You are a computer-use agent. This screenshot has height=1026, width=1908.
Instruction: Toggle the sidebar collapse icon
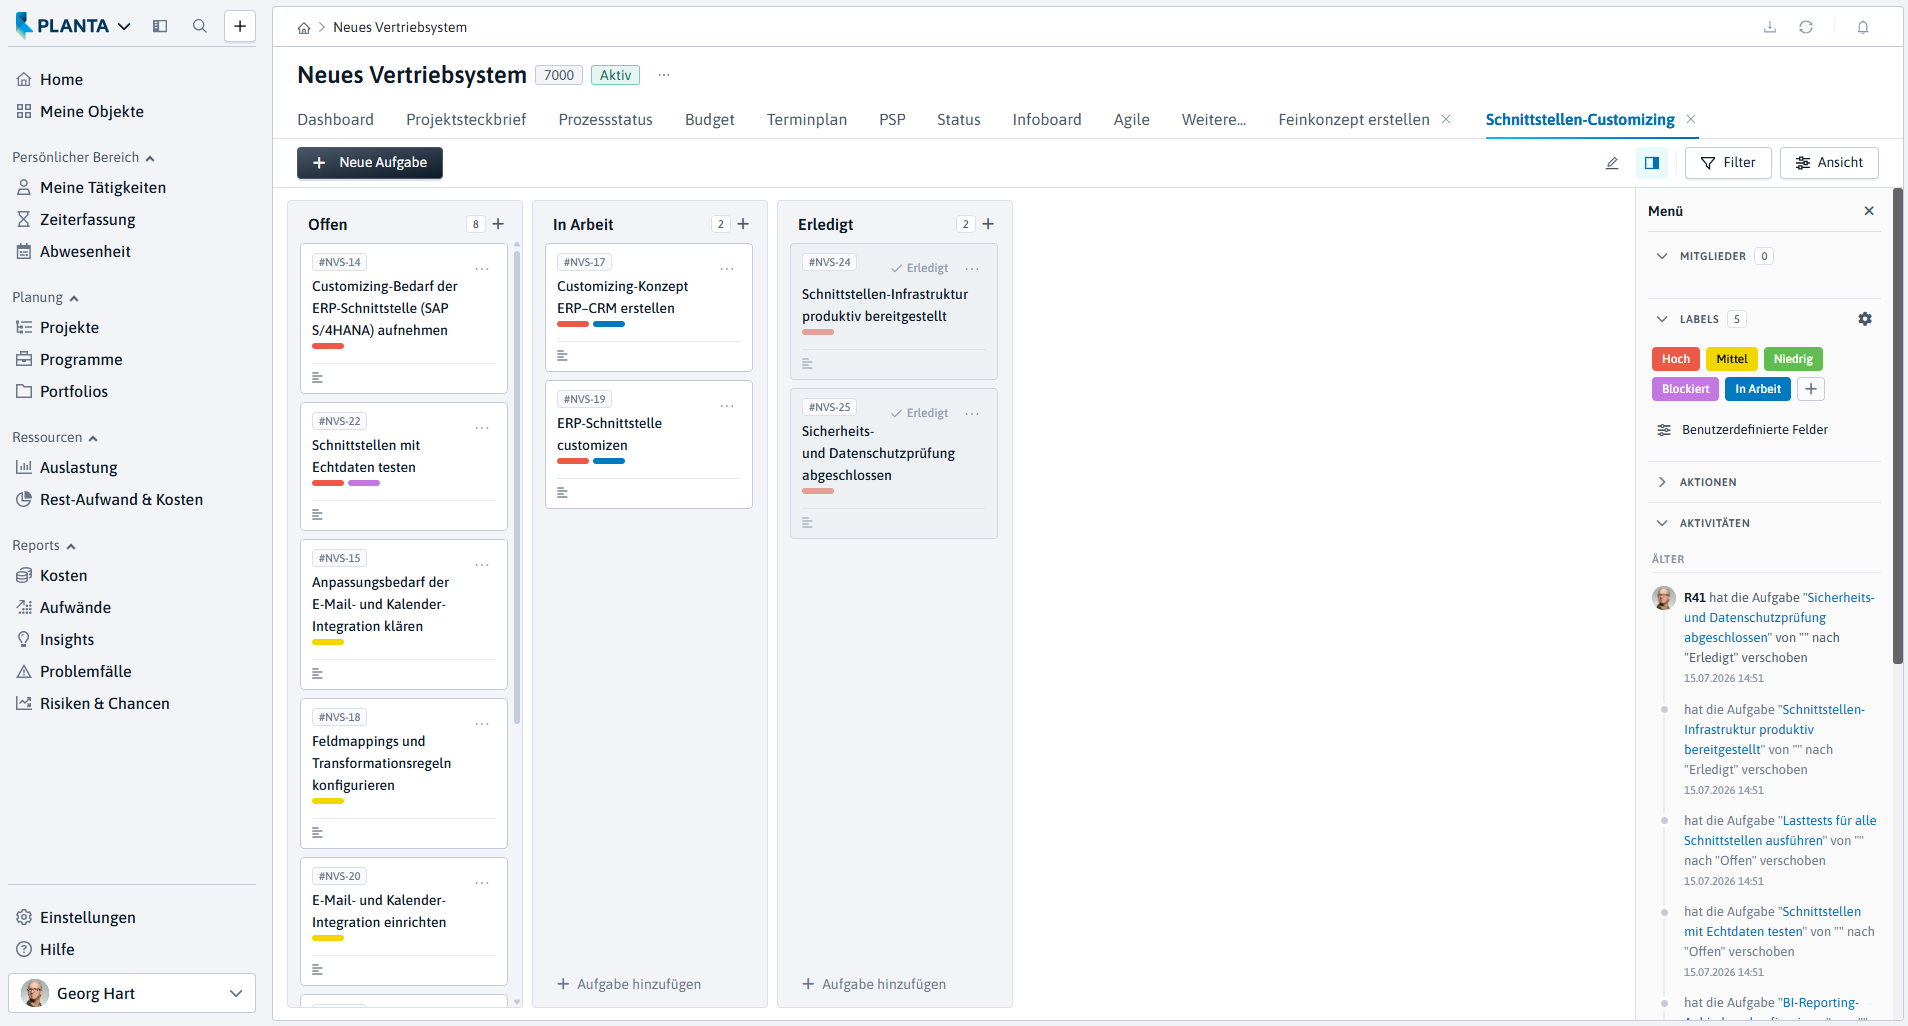click(x=160, y=26)
